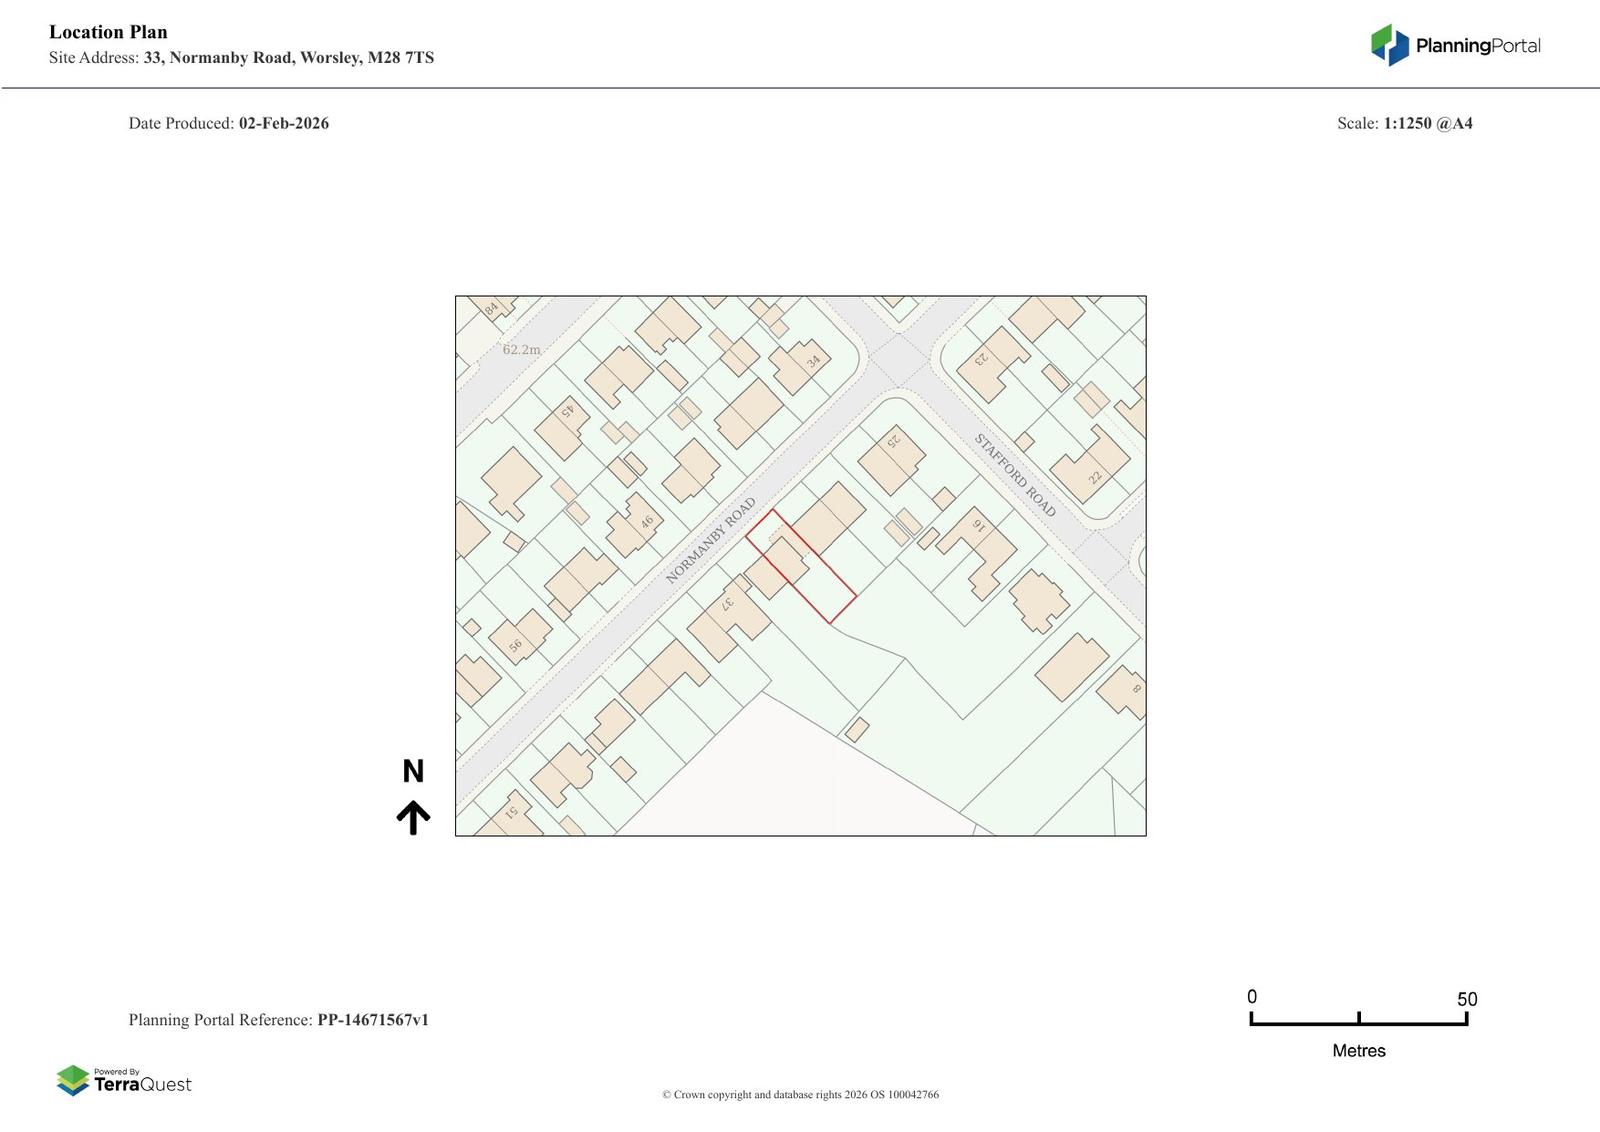Click the north arrow symbol
The image size is (1600, 1132).
(413, 817)
